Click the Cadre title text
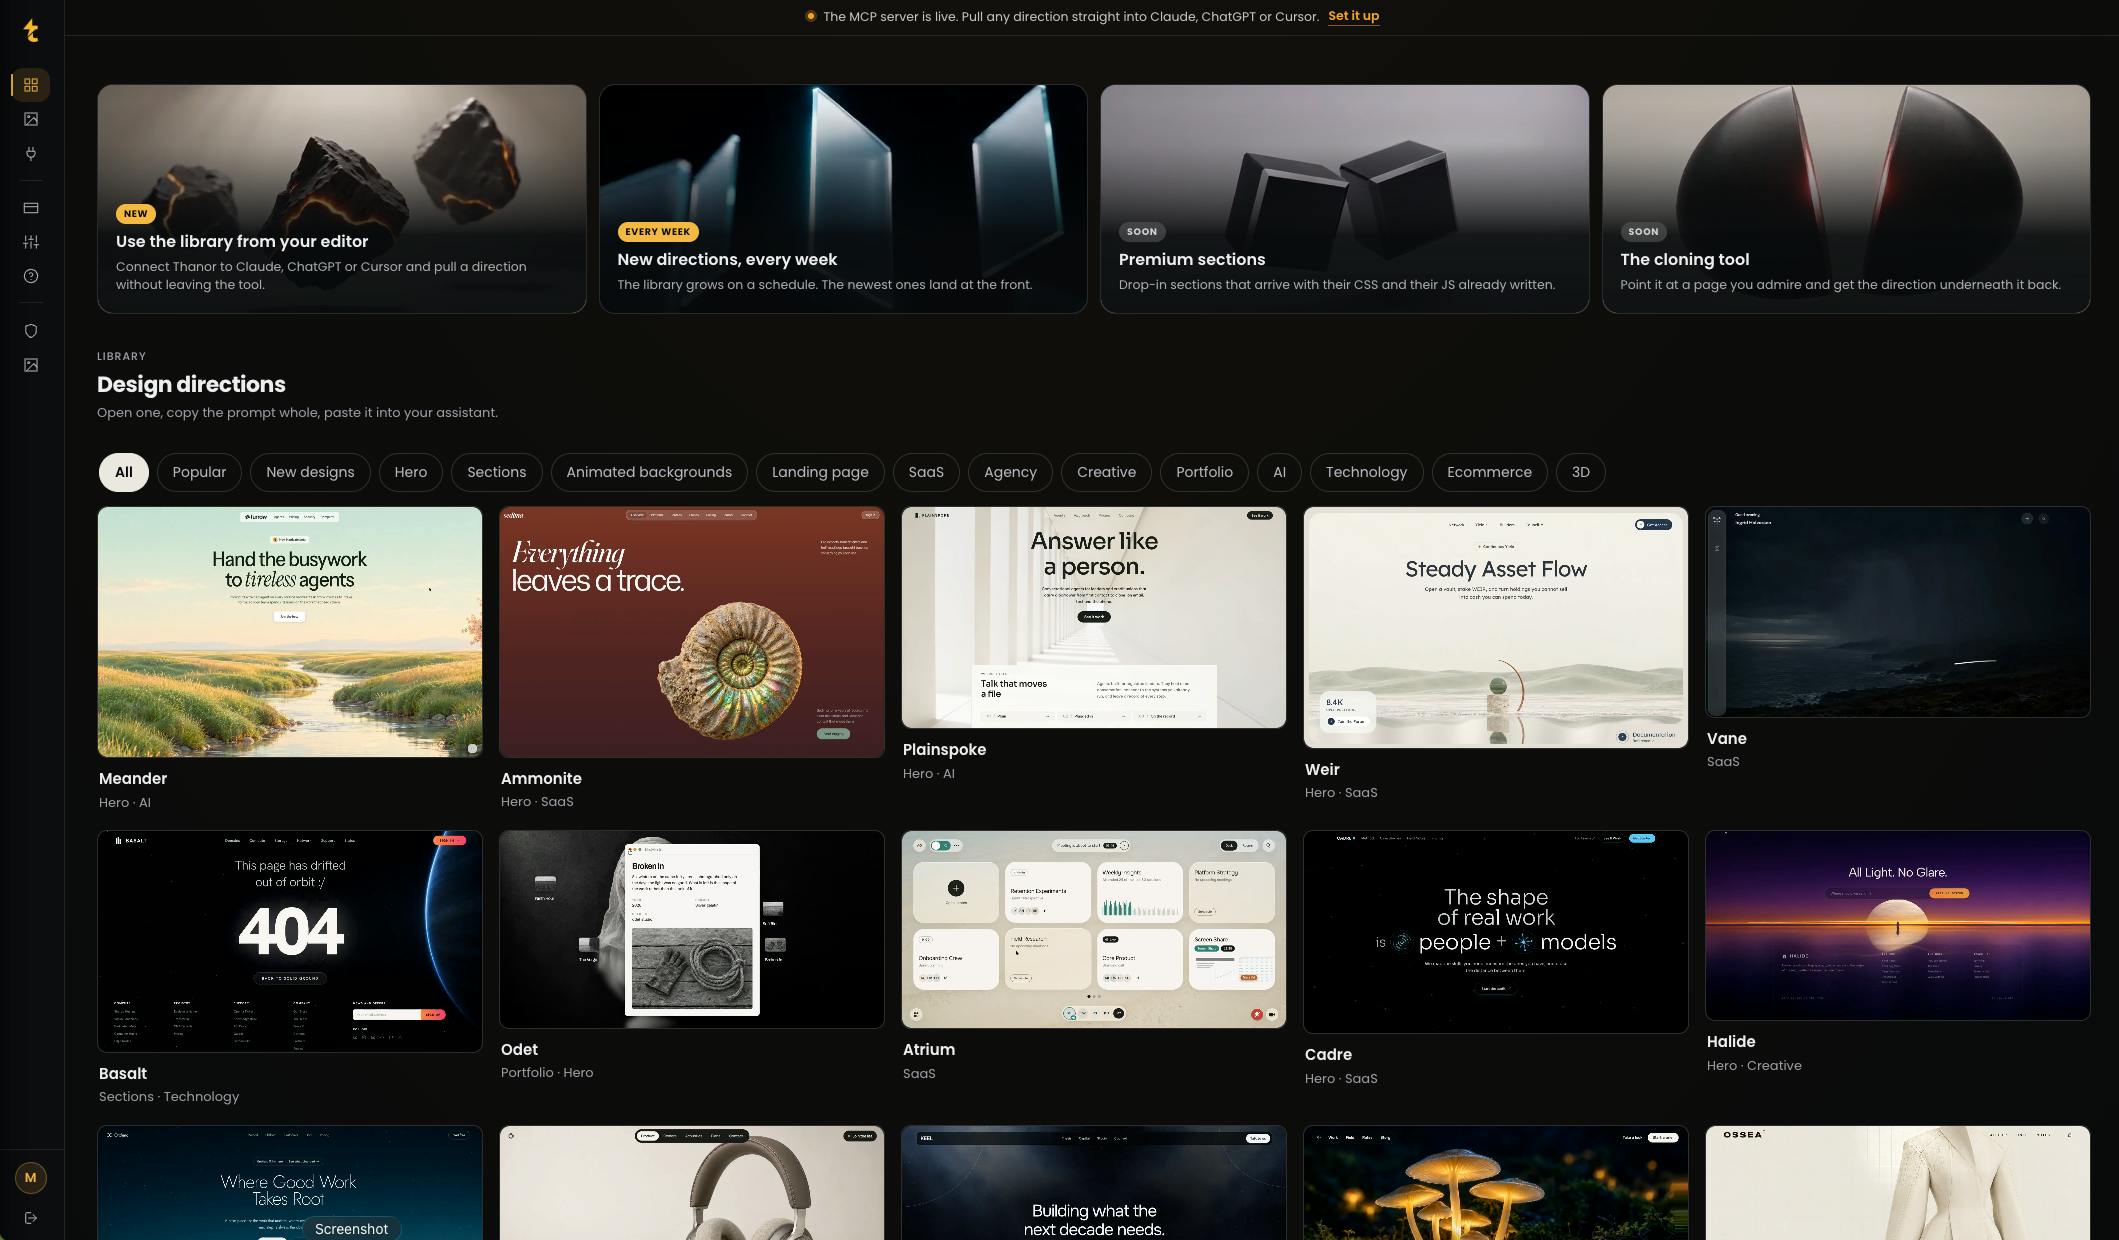Image resolution: width=2119 pixels, height=1240 pixels. tap(1328, 1054)
